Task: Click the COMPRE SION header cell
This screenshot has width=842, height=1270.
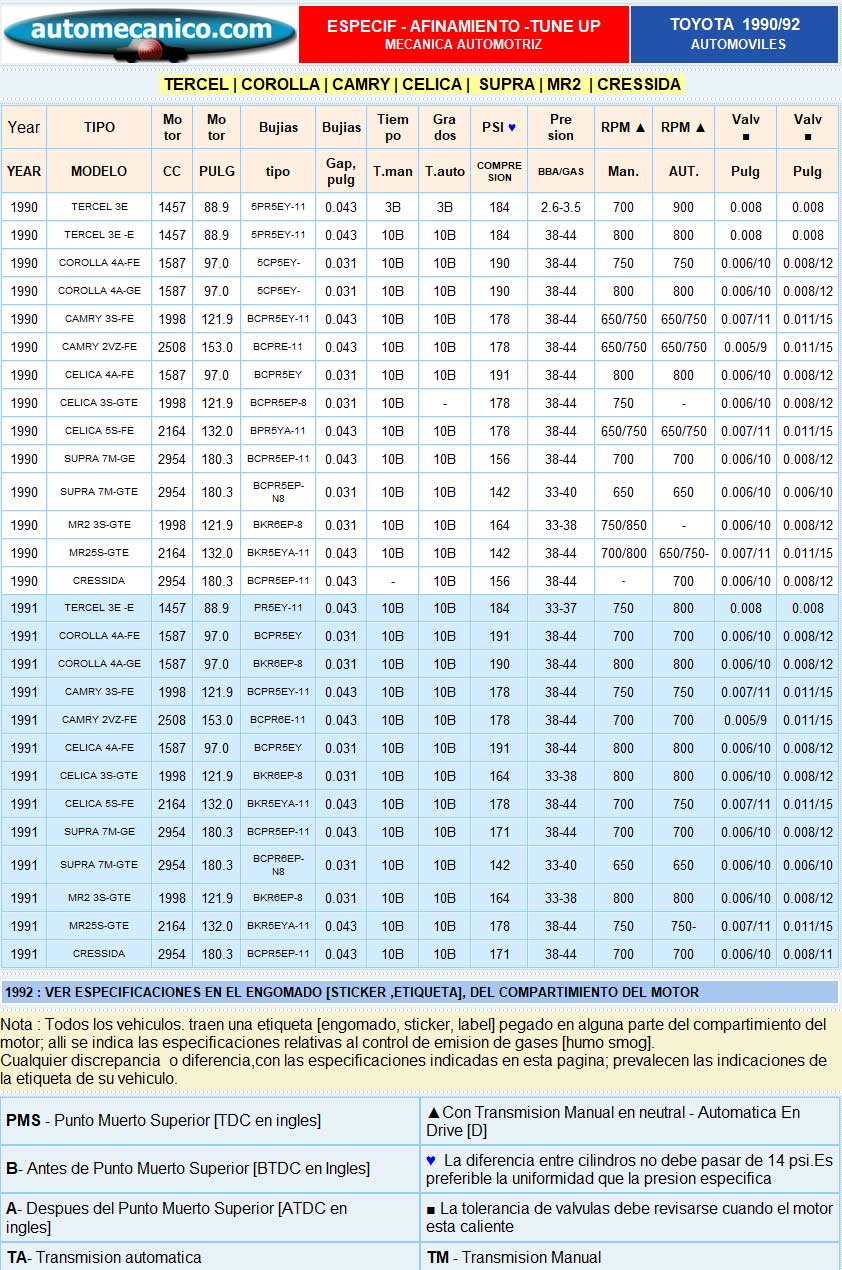Action: 499,171
